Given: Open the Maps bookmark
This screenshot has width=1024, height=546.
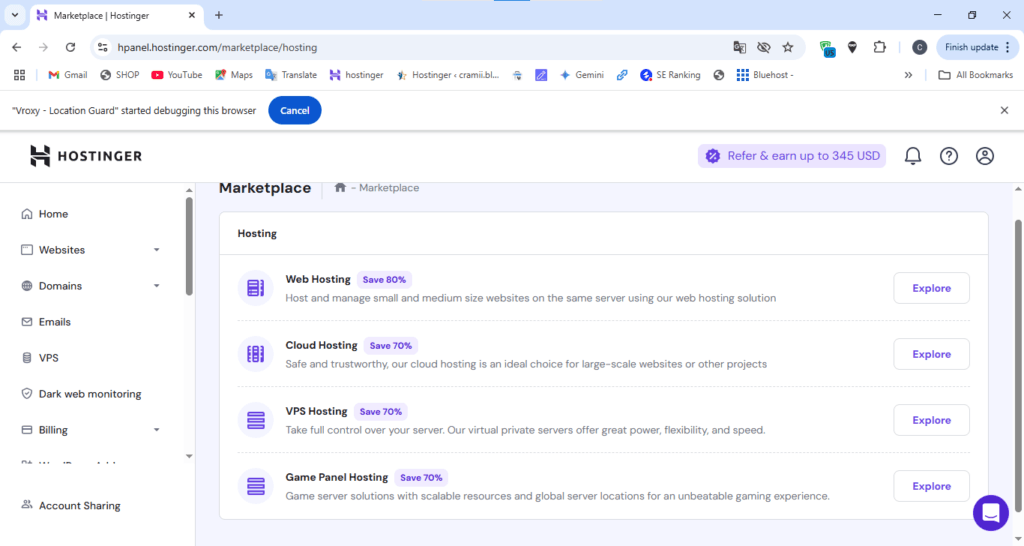Looking at the screenshot, I should 234,75.
